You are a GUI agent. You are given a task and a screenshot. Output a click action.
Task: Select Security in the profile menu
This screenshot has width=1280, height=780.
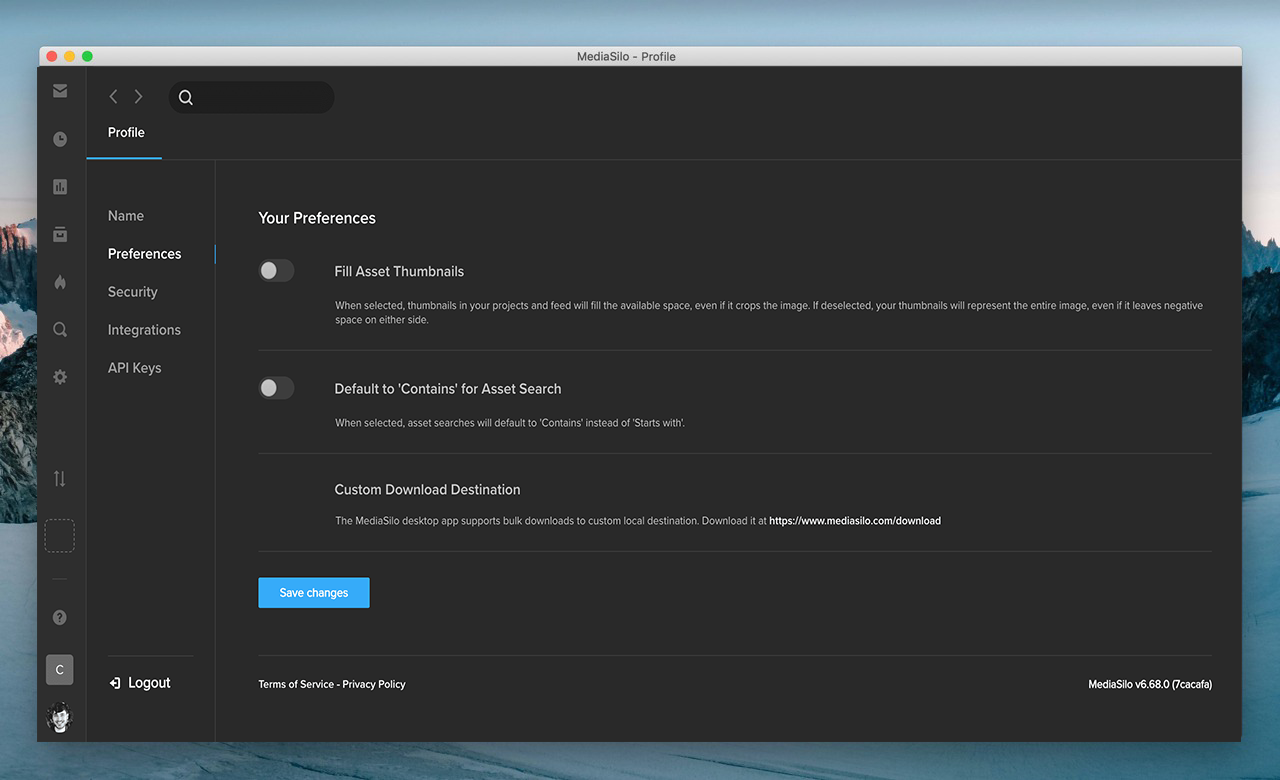pos(133,292)
